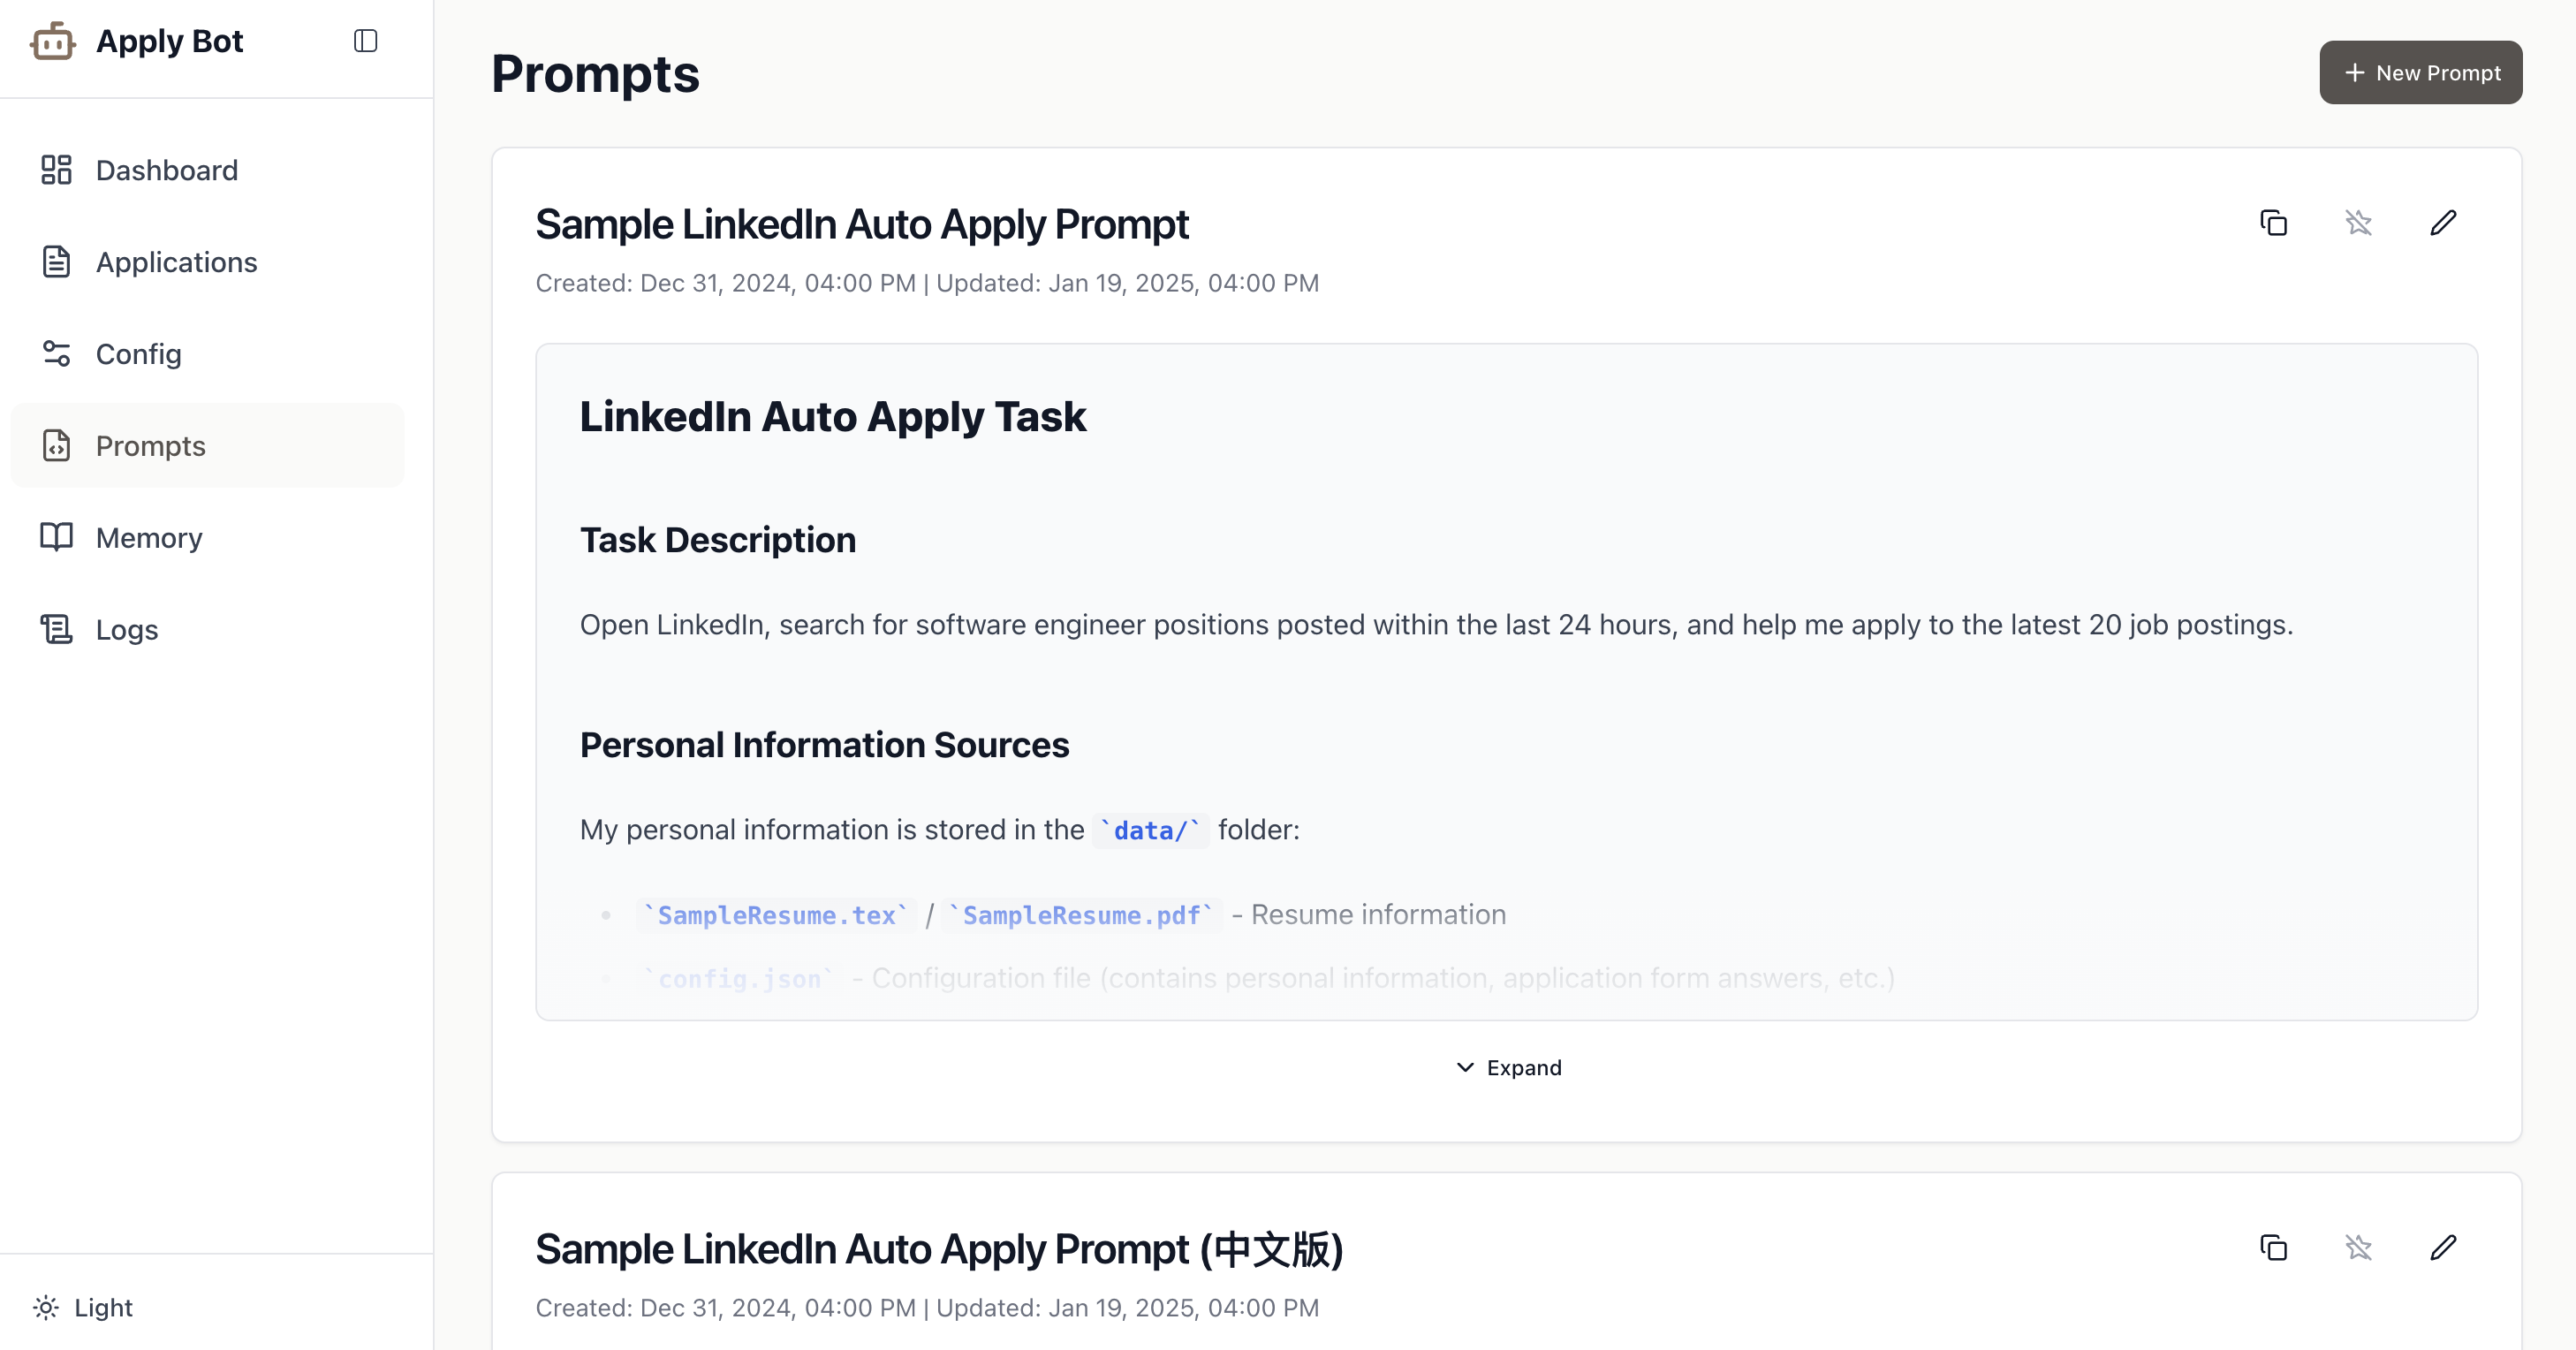Click the prompt preview content box

click(x=1505, y=680)
